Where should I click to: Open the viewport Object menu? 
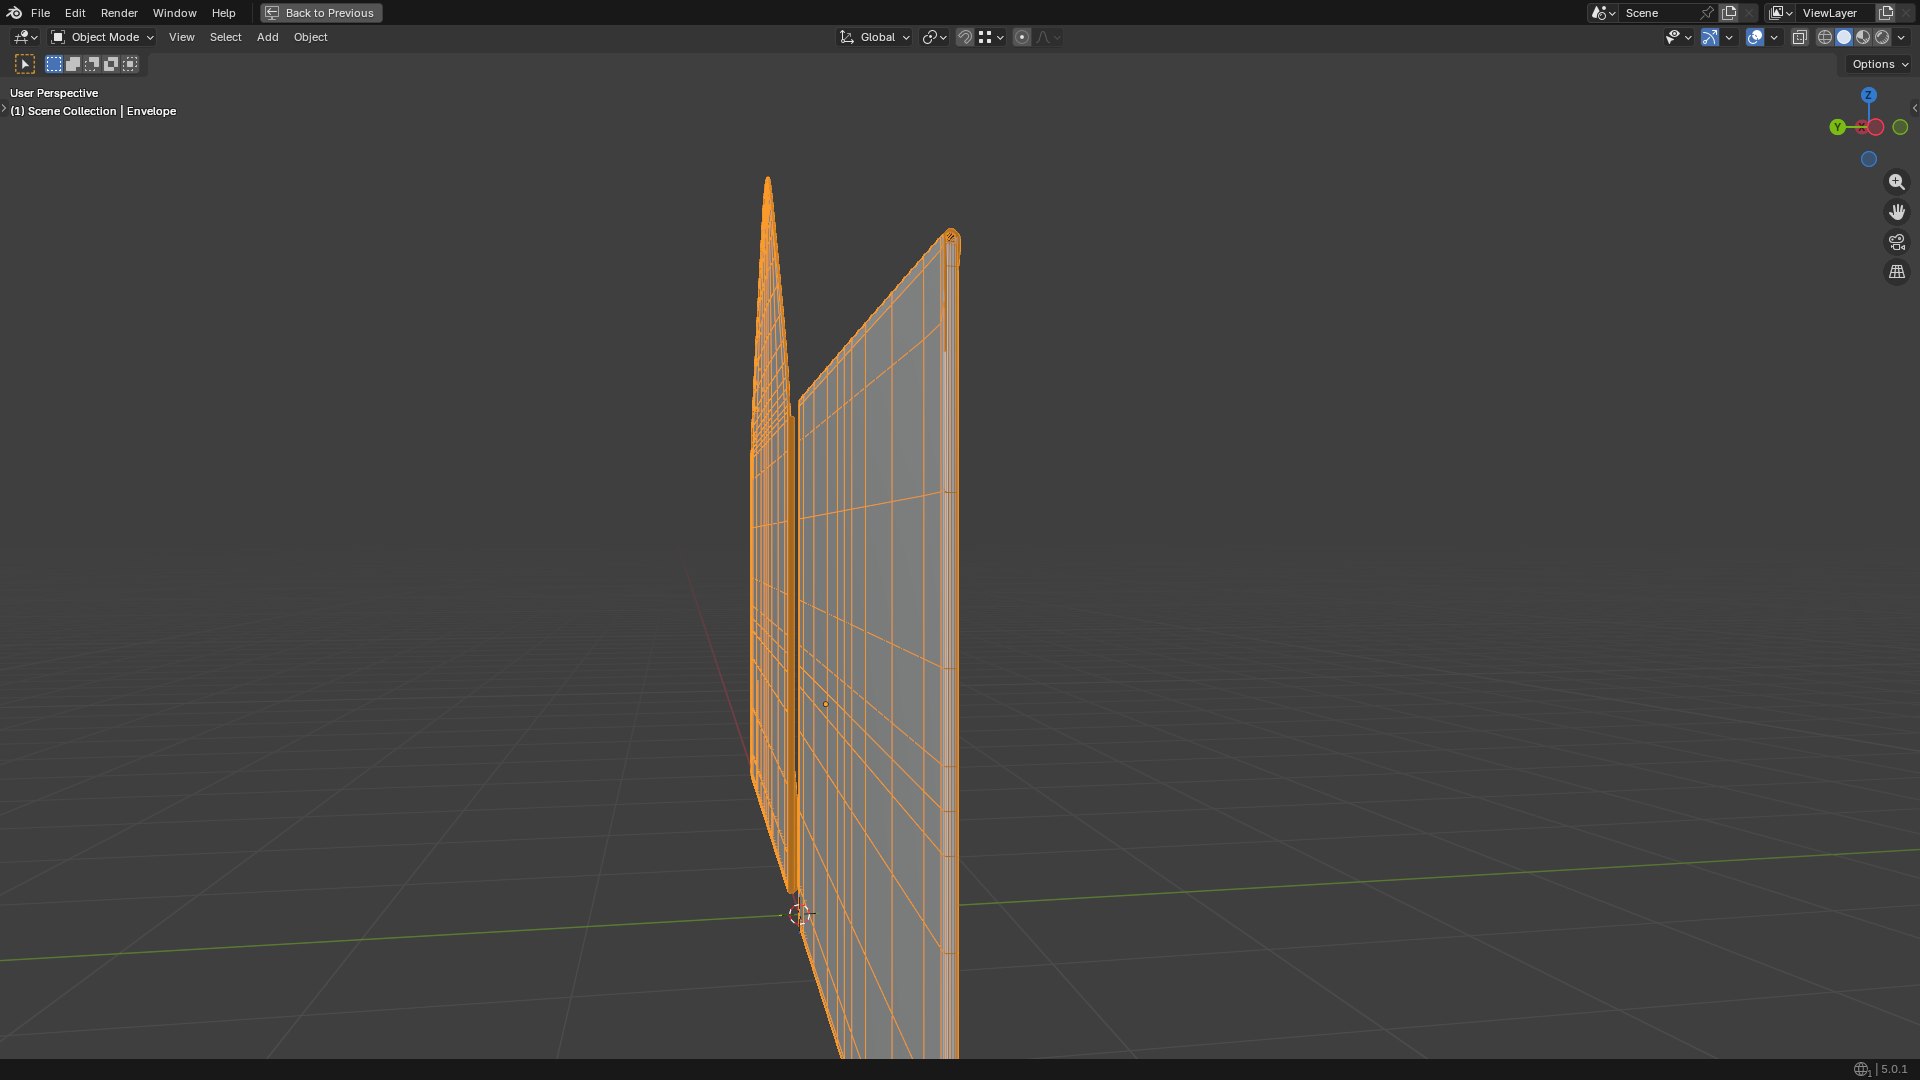310,37
